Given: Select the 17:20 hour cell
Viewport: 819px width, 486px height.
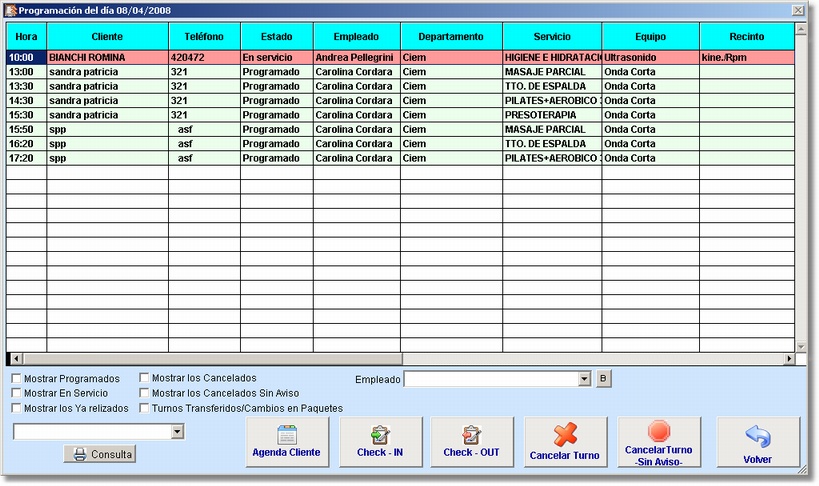Looking at the screenshot, I should click(26, 158).
